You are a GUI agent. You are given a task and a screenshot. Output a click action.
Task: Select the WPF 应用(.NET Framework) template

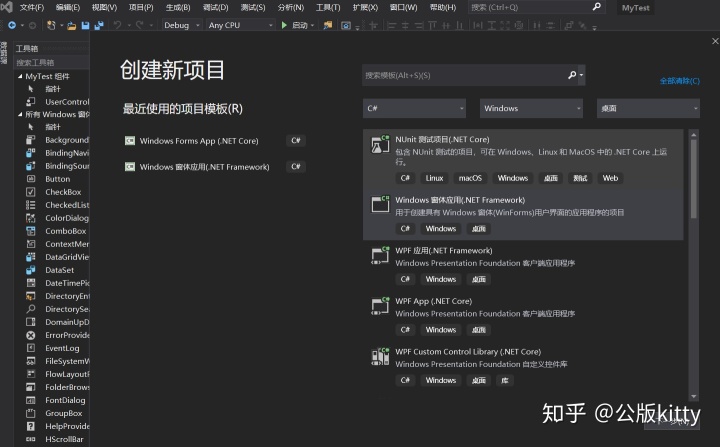click(x=523, y=265)
